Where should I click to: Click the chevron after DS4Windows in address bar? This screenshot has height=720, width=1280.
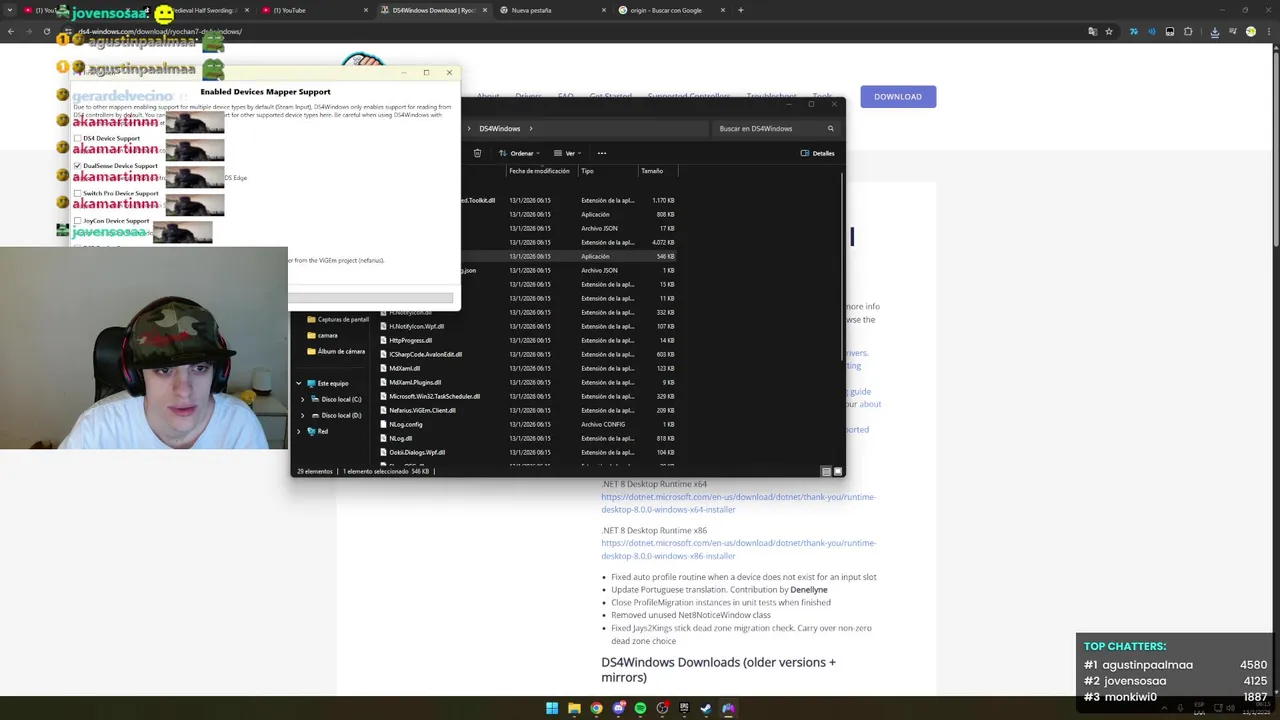(x=531, y=128)
